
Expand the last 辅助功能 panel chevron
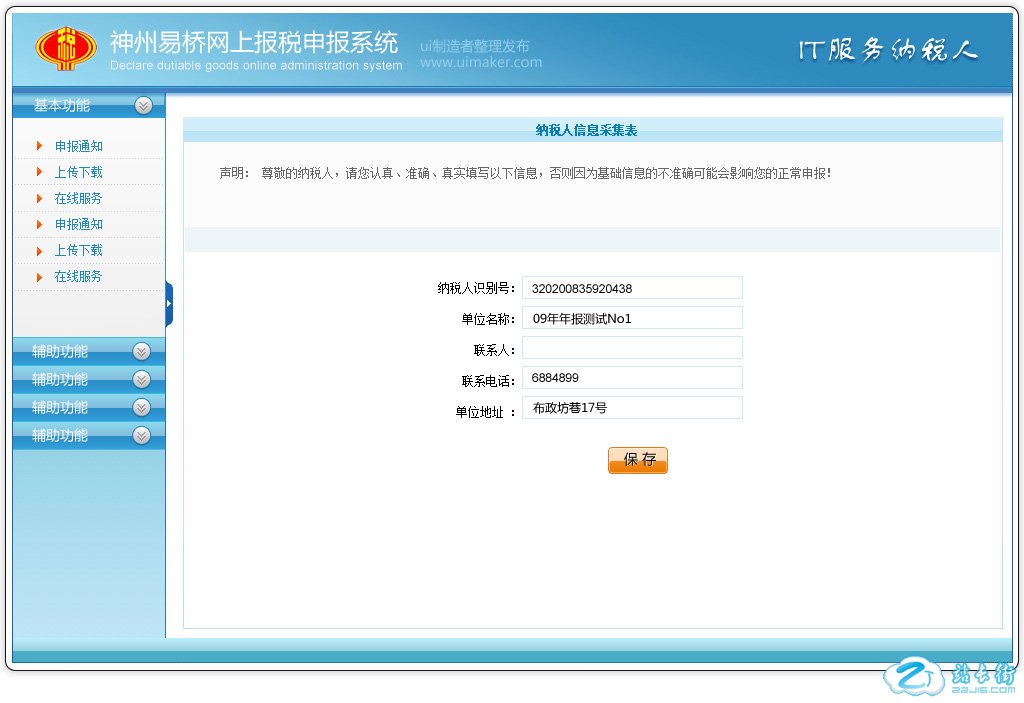[141, 435]
